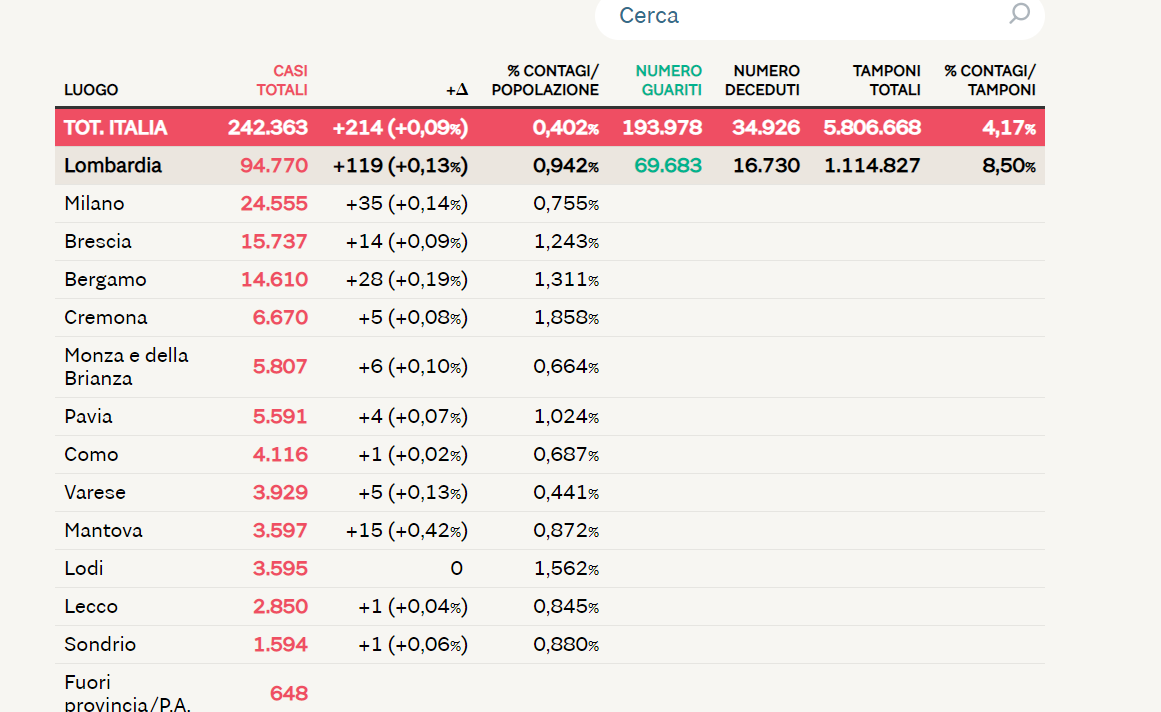This screenshot has width=1161, height=712.
Task: Select the Brescia province row
Action: click(x=549, y=242)
